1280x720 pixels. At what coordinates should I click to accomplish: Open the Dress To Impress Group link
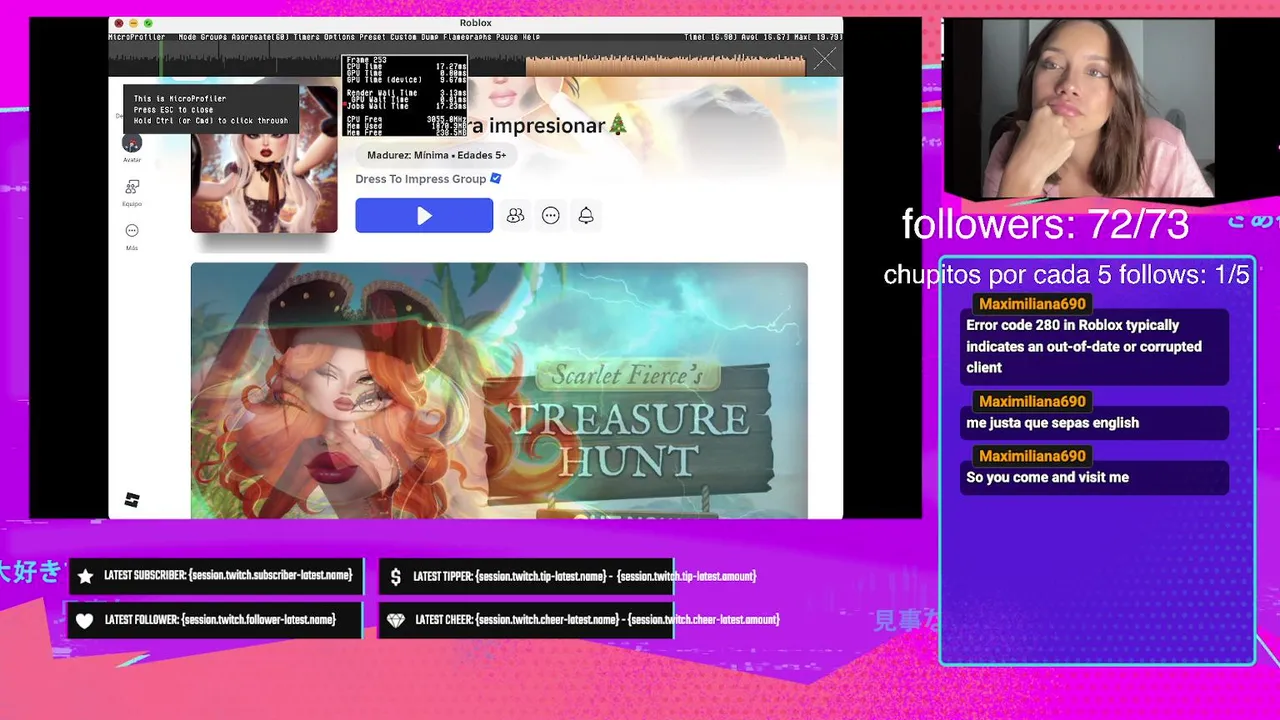[420, 179]
